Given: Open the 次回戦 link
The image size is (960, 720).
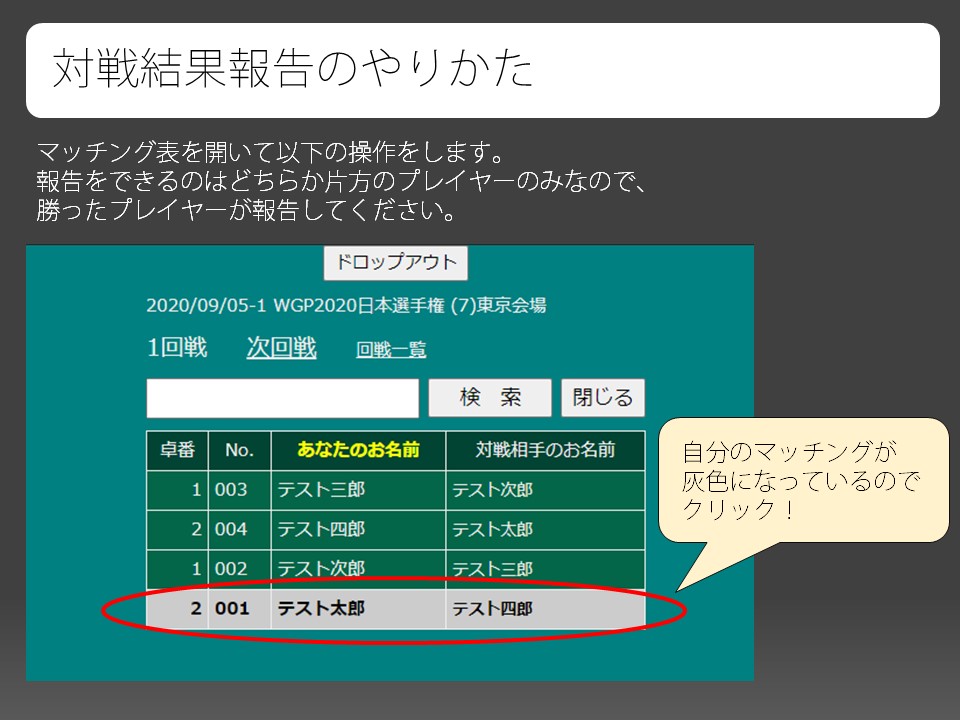Looking at the screenshot, I should pos(281,348).
